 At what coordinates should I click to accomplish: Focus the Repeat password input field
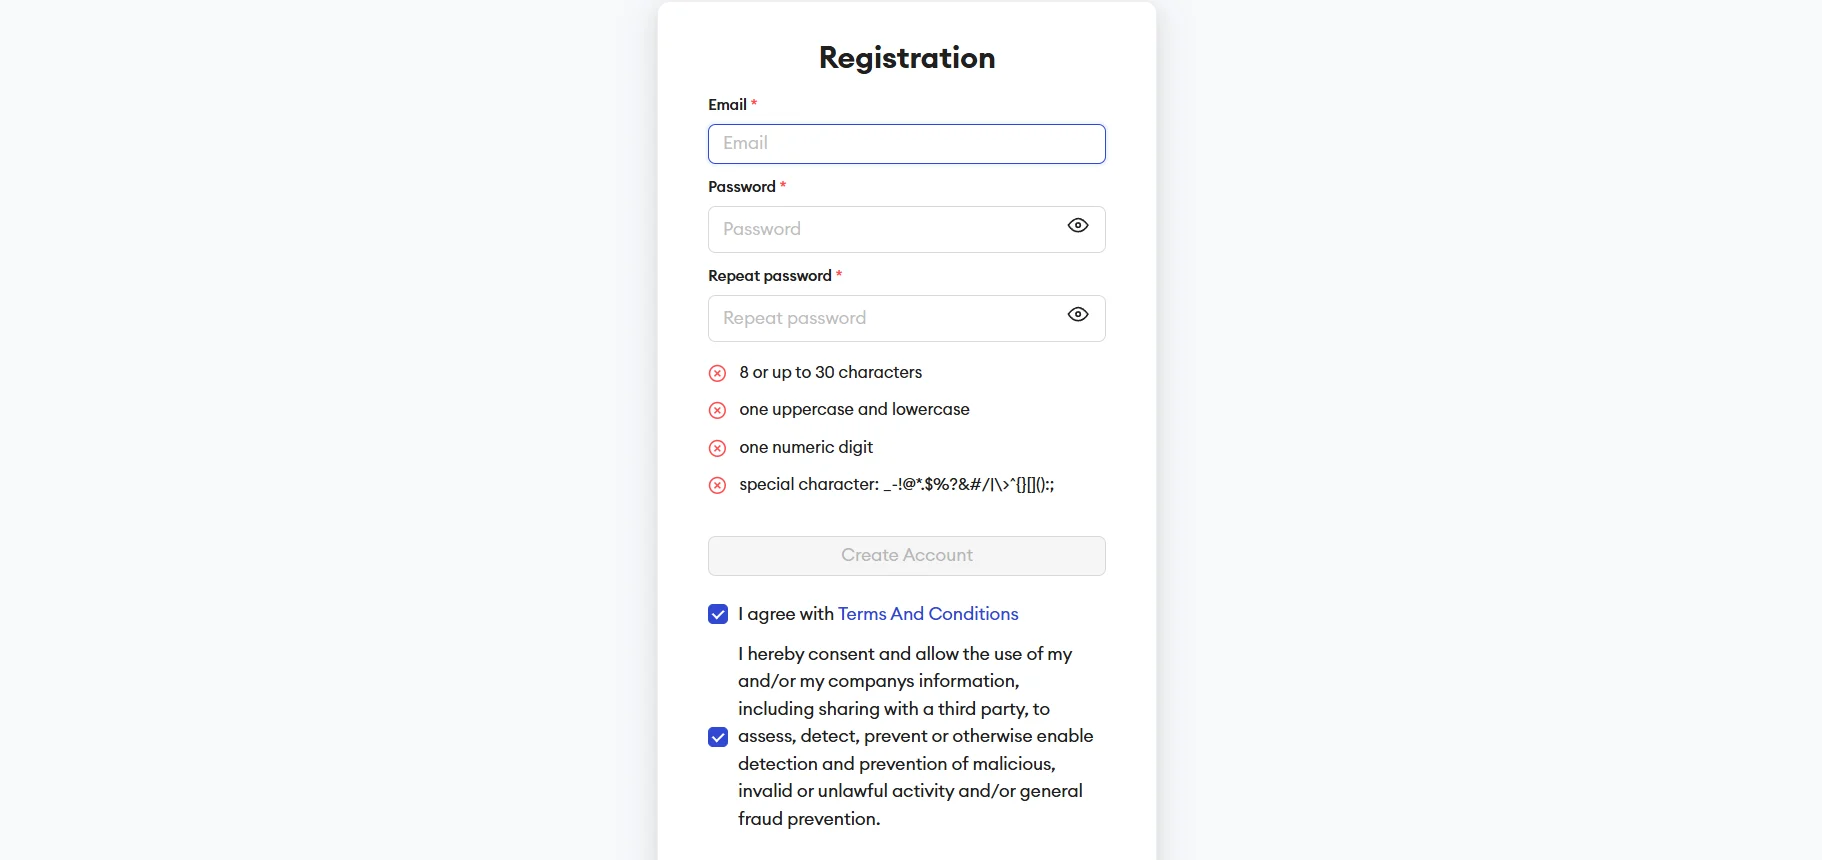coord(907,318)
